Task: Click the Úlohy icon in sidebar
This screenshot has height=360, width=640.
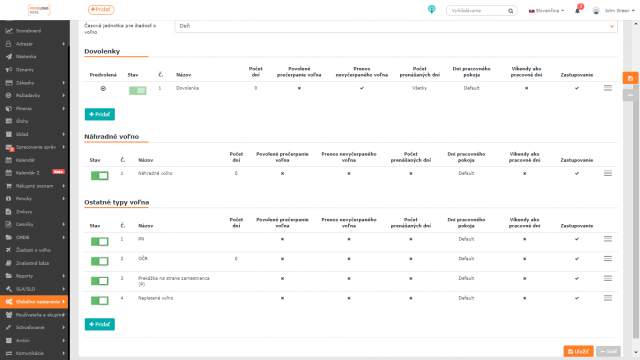Action: [9, 121]
